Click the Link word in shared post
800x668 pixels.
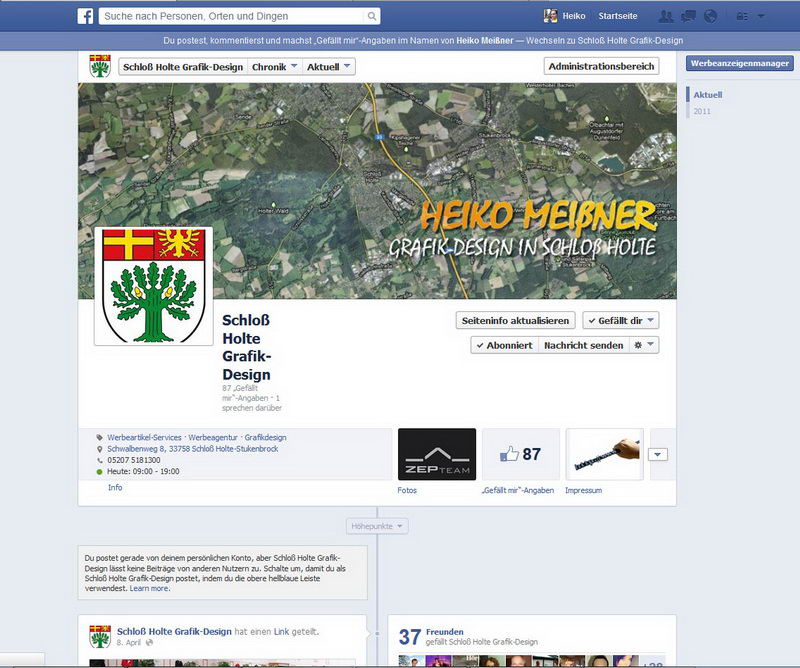click(x=281, y=632)
